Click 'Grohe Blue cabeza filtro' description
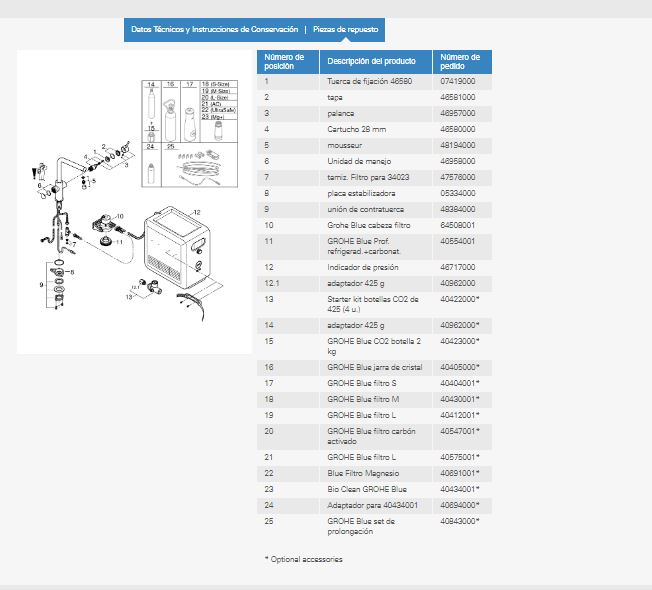The width and height of the screenshot is (652, 590). point(368,226)
